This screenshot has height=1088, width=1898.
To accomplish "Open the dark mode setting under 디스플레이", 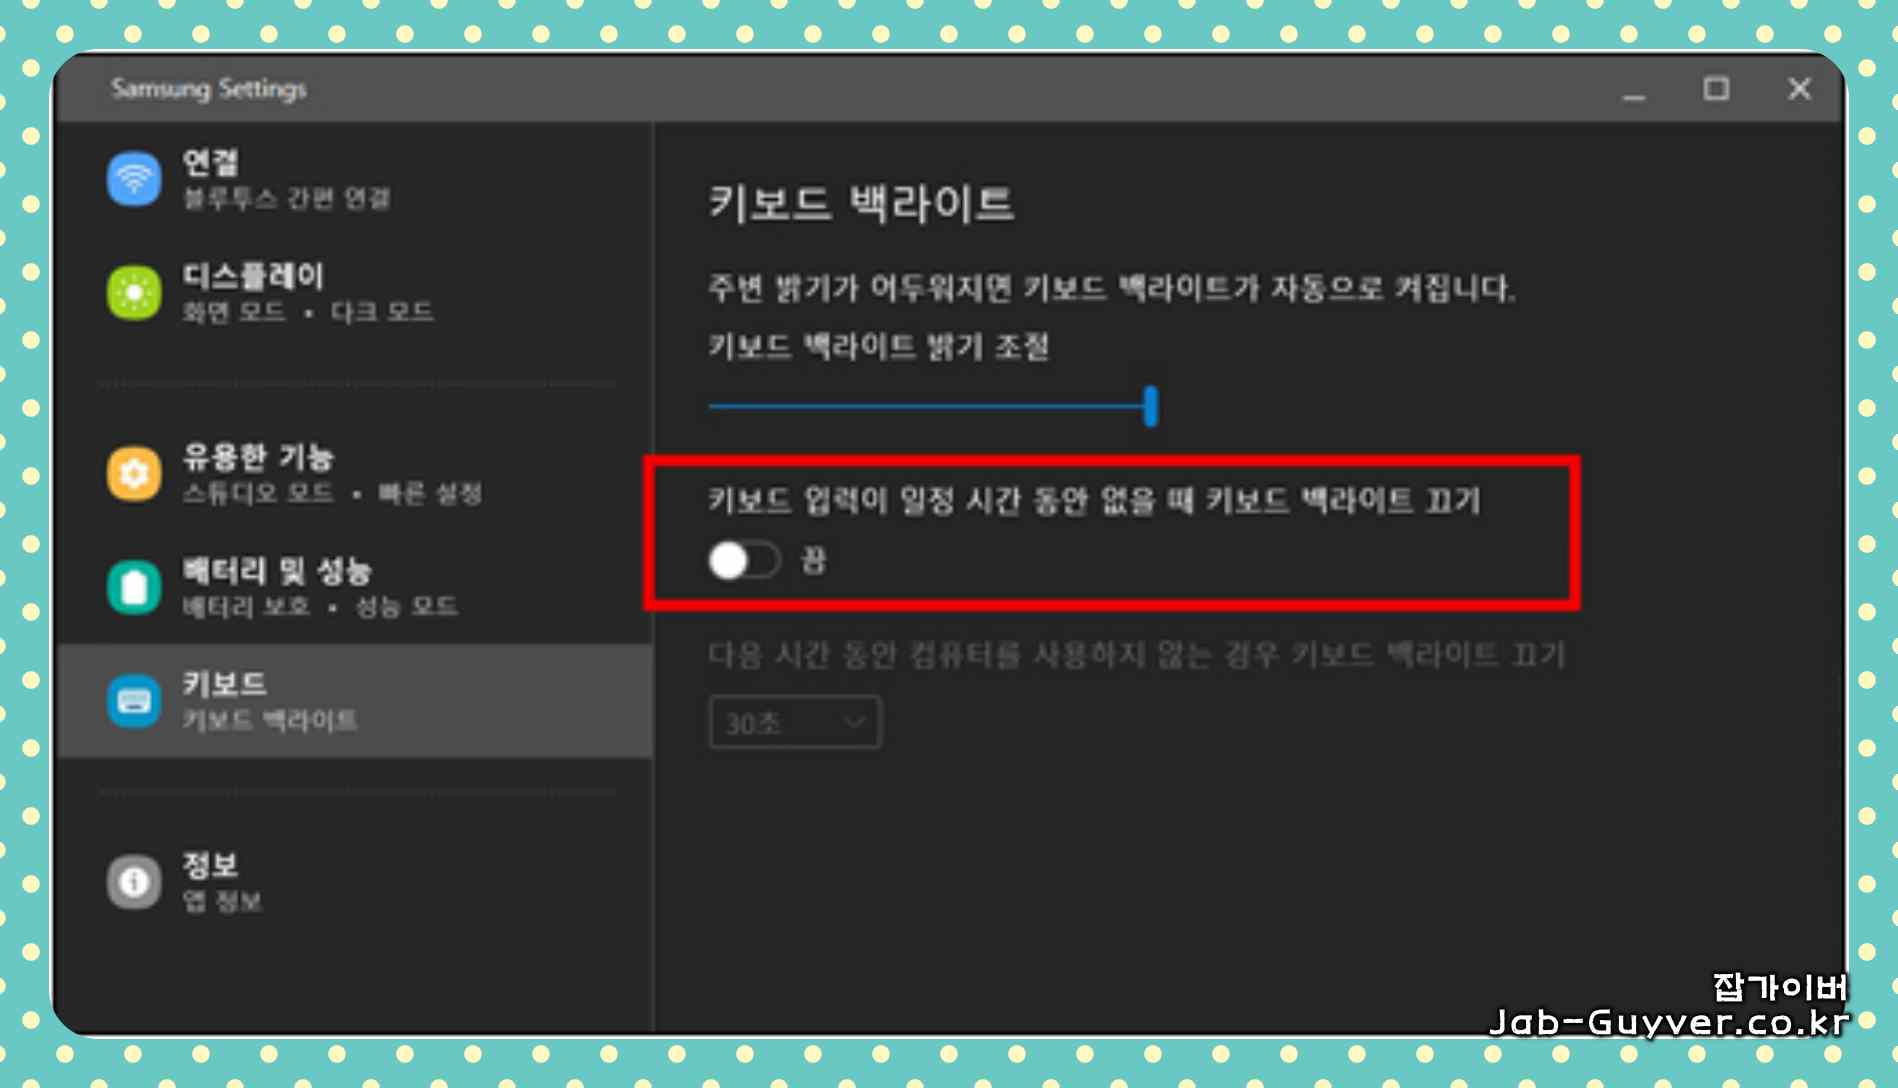I will [x=384, y=312].
